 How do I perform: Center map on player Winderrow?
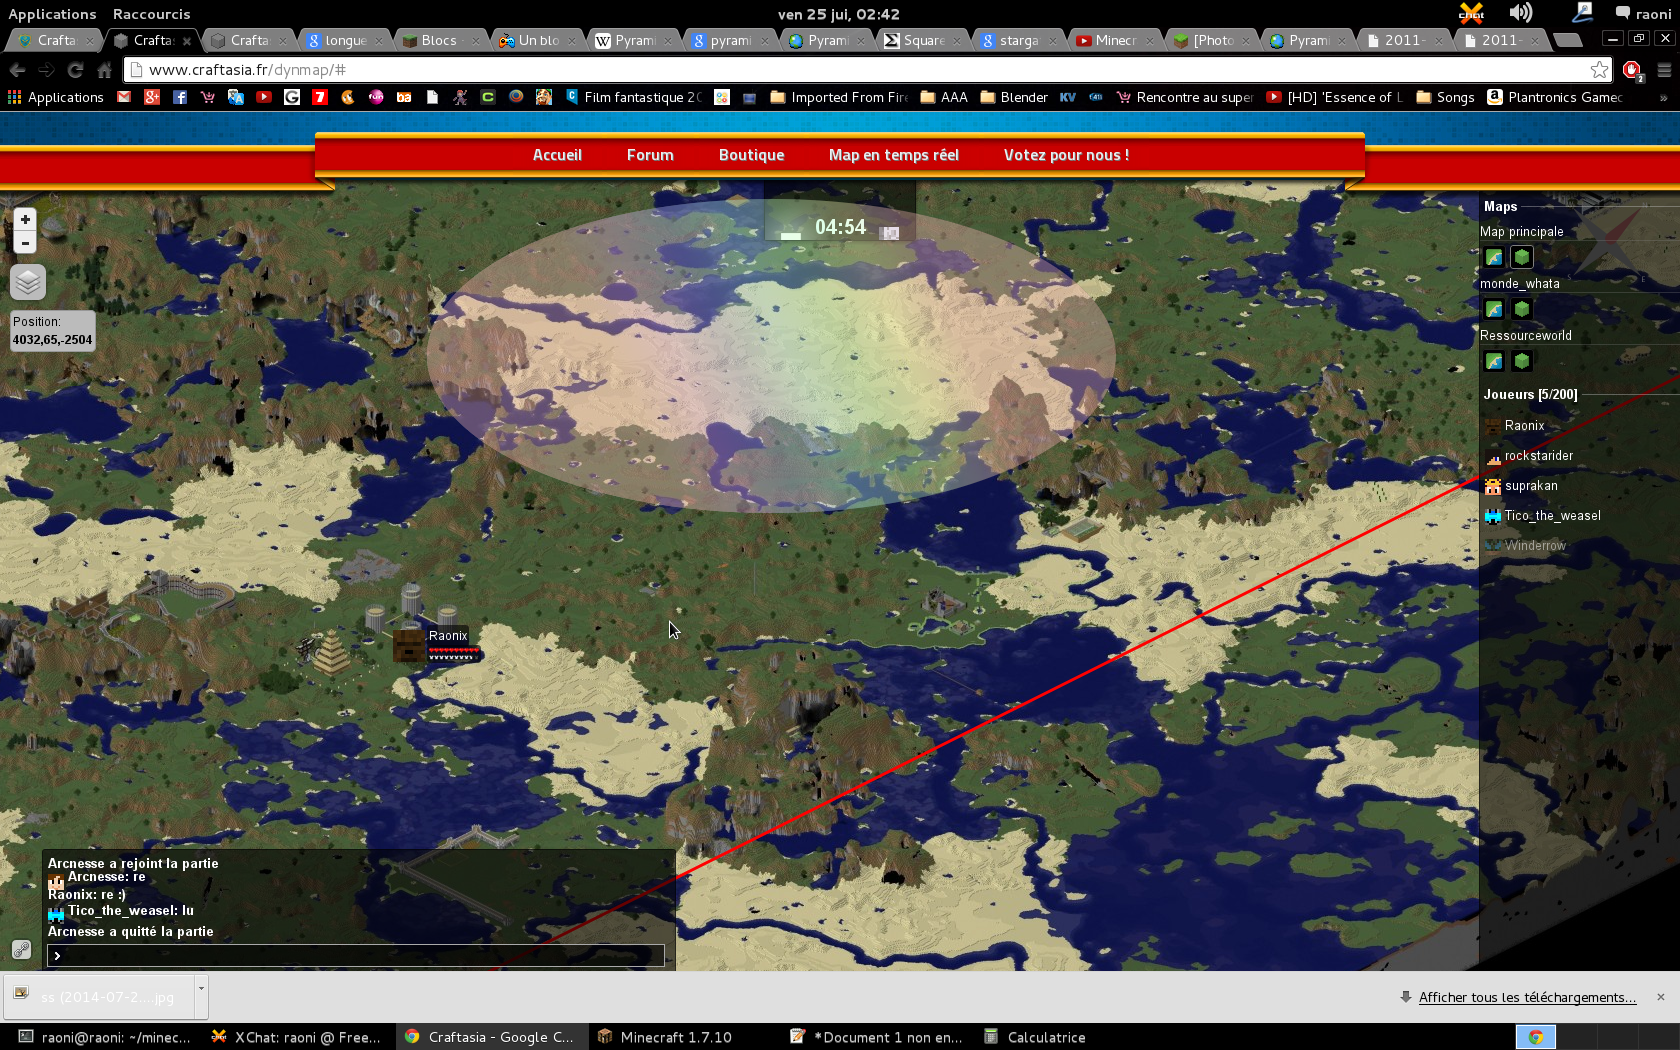(x=1535, y=546)
